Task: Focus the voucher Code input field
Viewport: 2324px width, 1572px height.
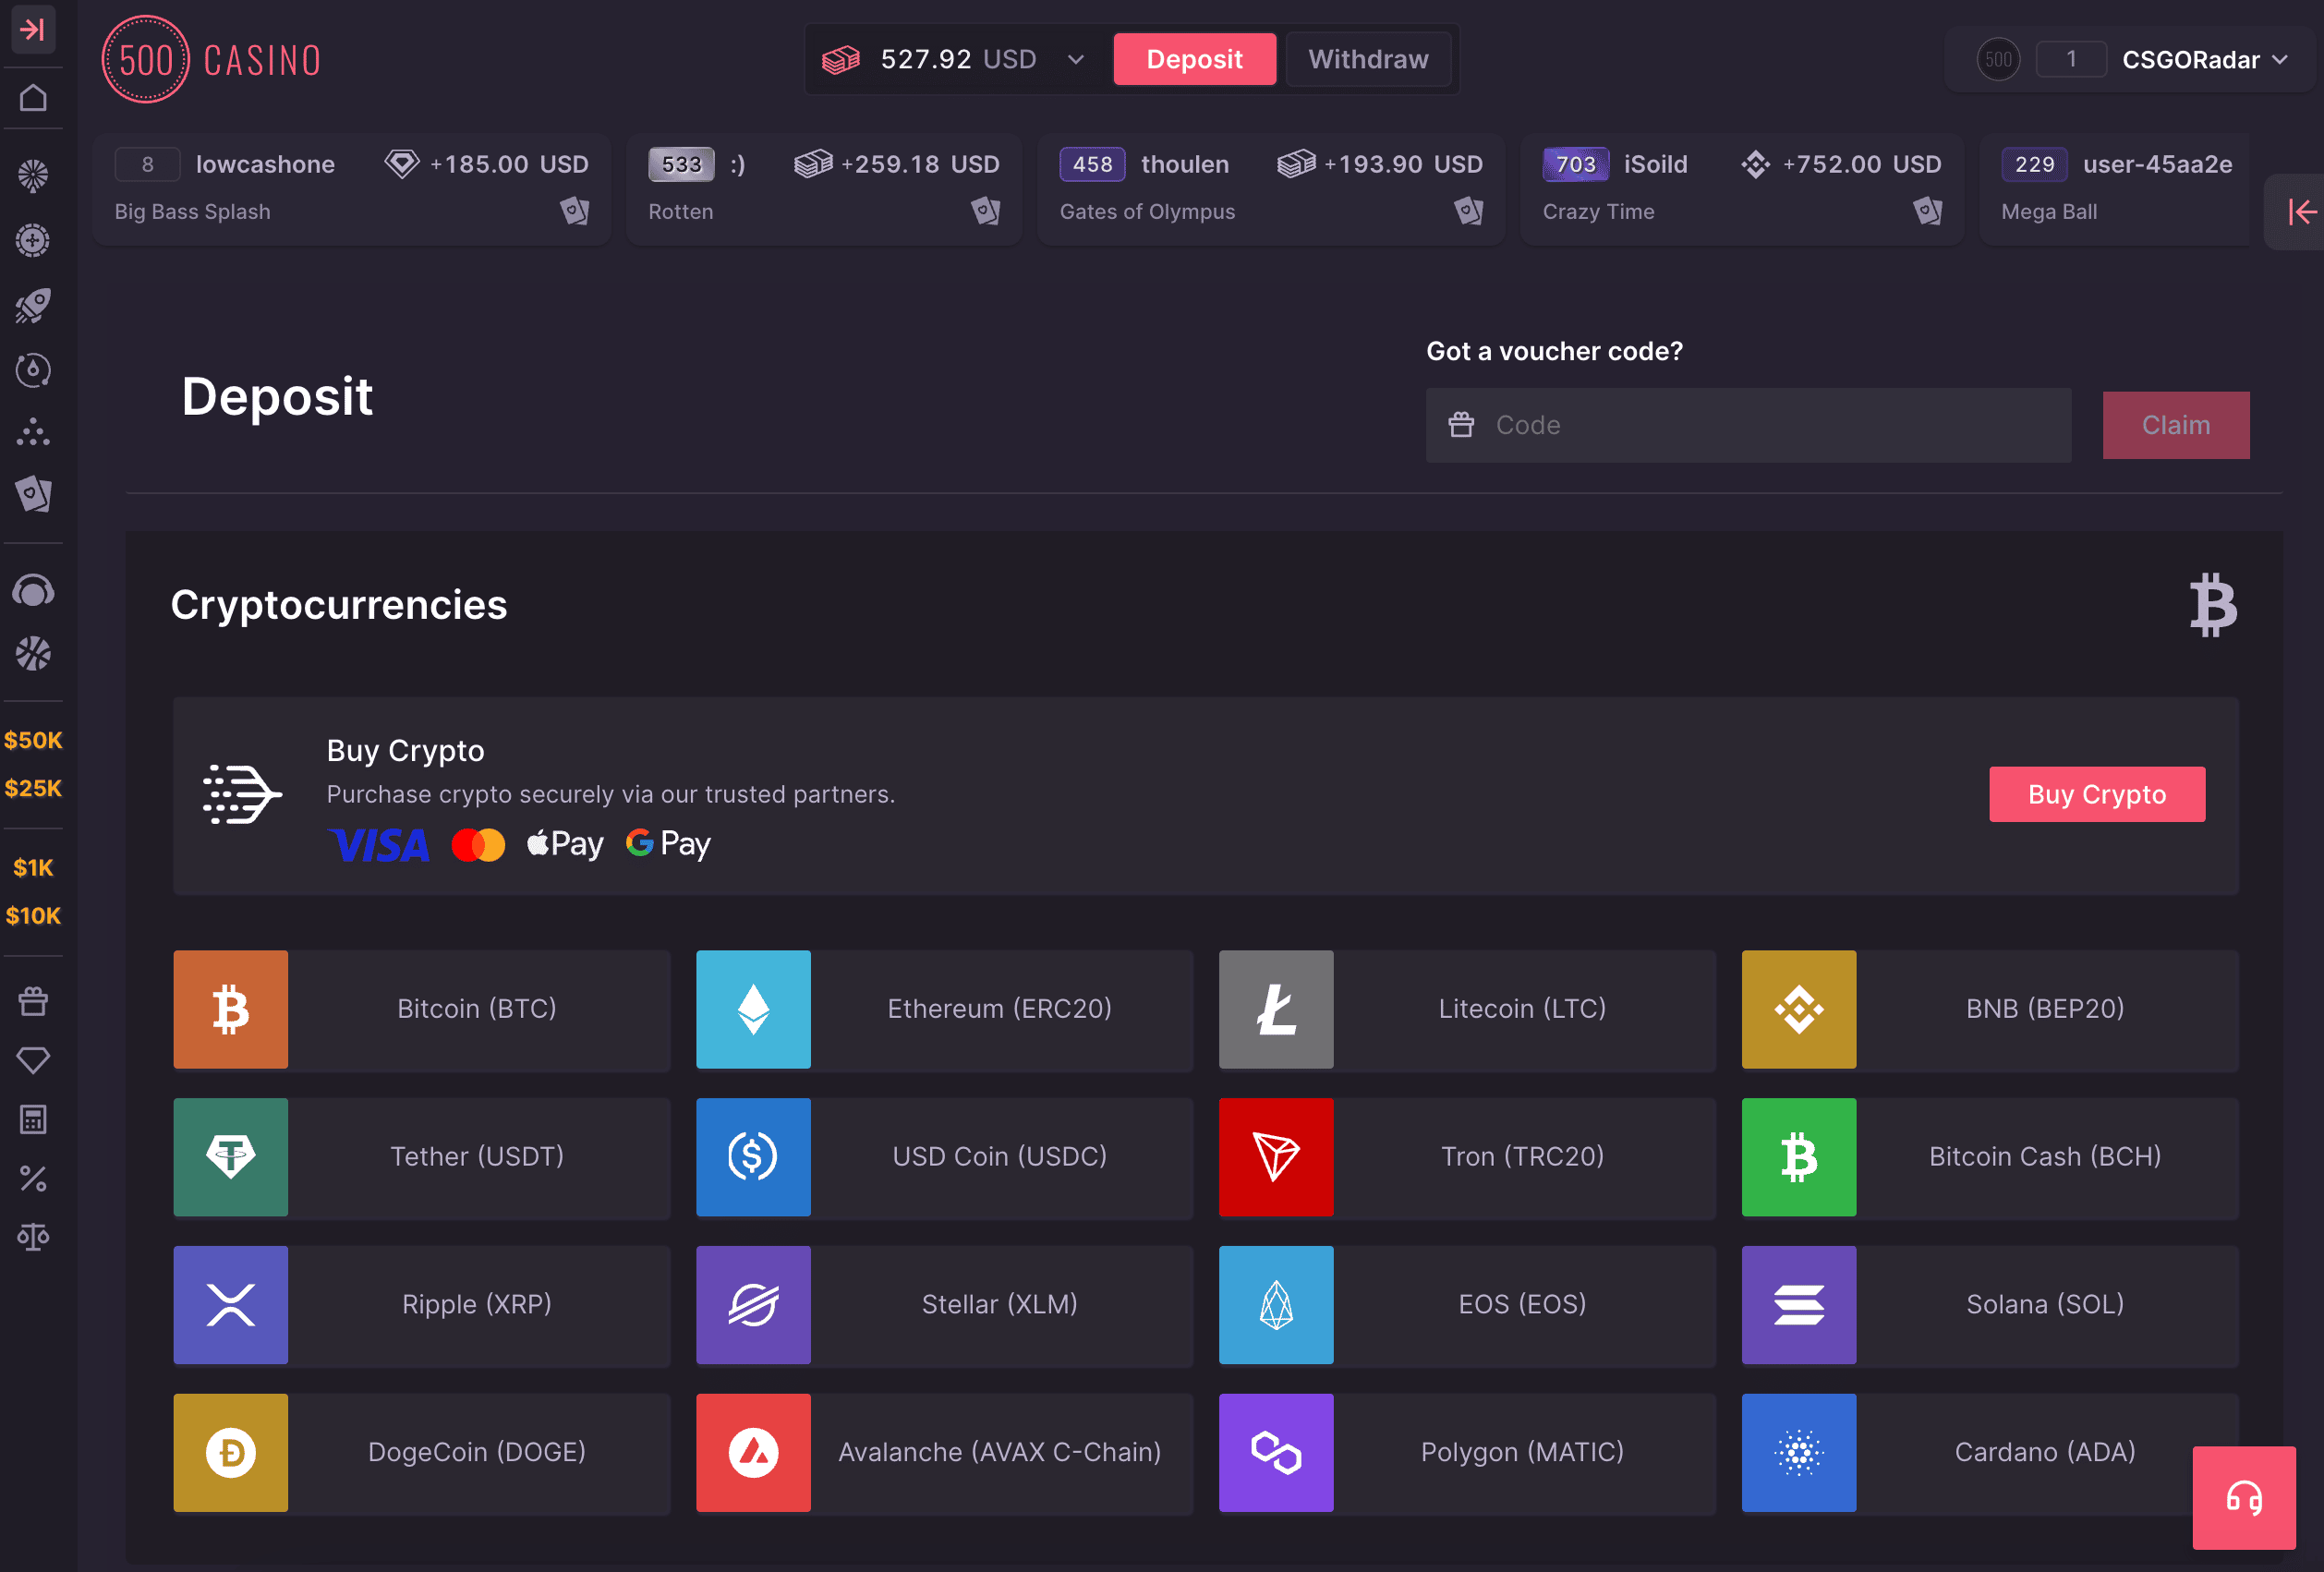Action: 1748,425
